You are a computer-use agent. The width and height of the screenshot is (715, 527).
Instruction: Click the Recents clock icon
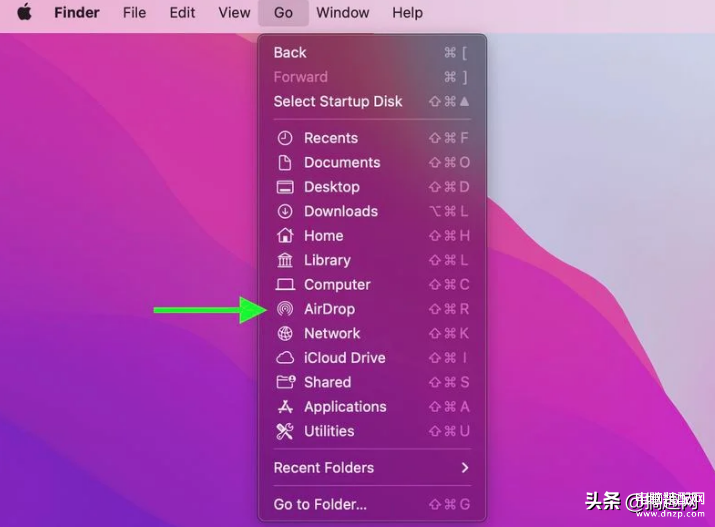pos(285,138)
